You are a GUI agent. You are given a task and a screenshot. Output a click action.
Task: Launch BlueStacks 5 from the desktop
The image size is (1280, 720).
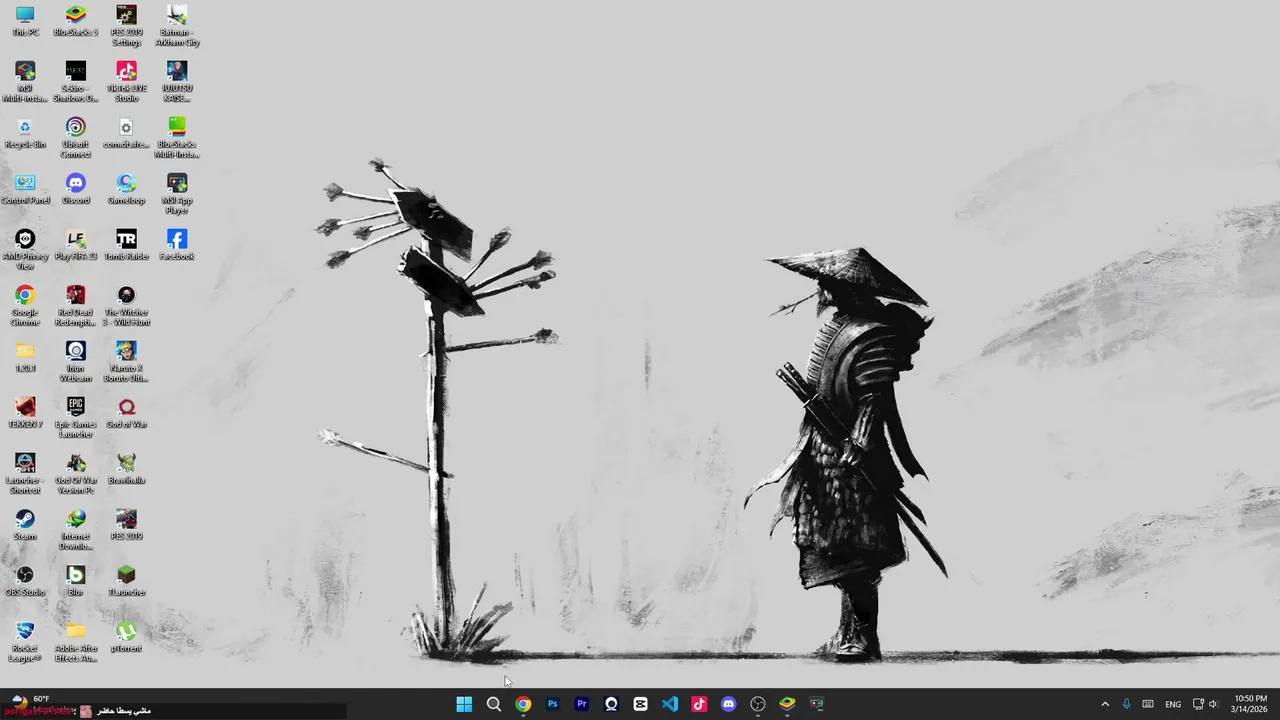tap(75, 21)
